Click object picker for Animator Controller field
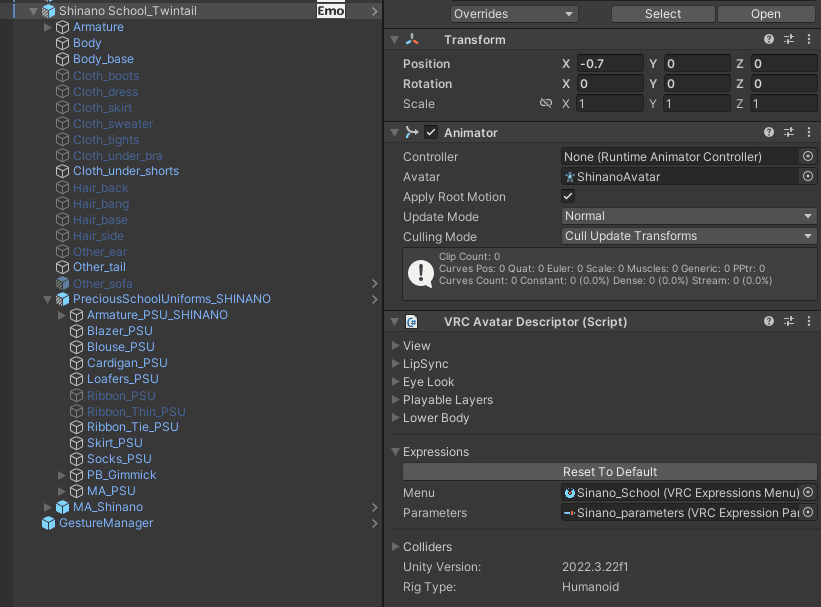Screen dimensions: 821x607 click(x=808, y=157)
